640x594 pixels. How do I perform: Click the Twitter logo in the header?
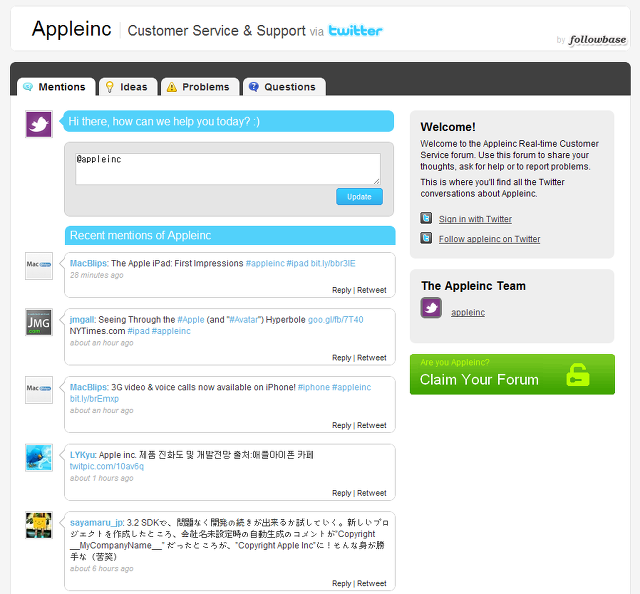(x=356, y=31)
